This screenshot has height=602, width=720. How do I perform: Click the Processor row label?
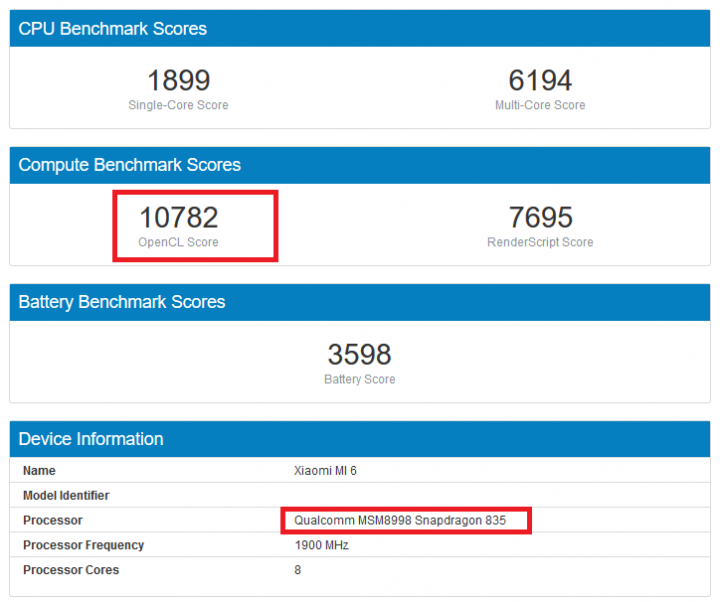(53, 520)
